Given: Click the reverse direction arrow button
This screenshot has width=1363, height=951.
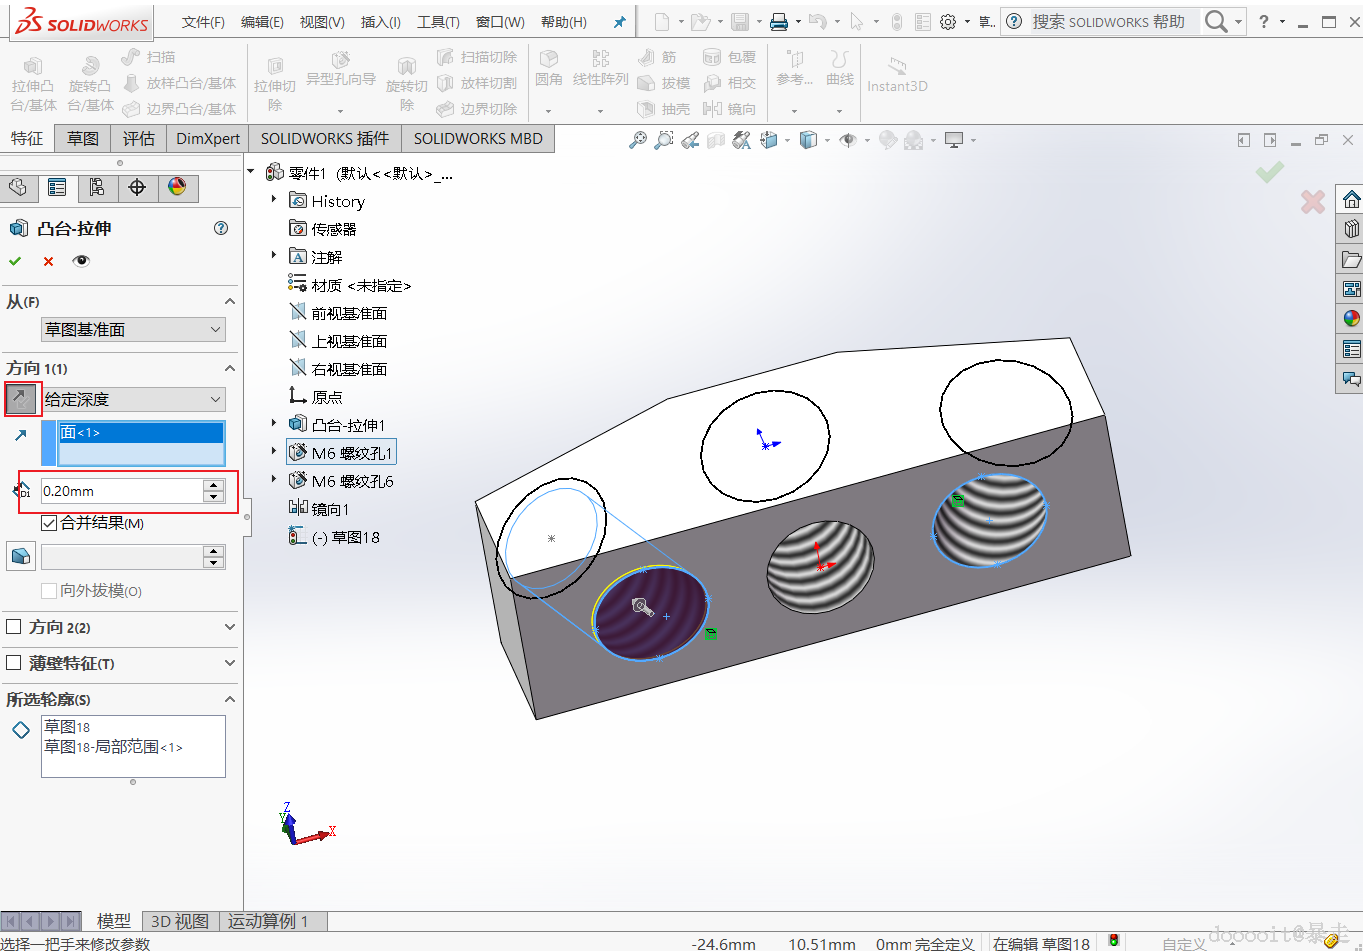Looking at the screenshot, I should click(21, 399).
